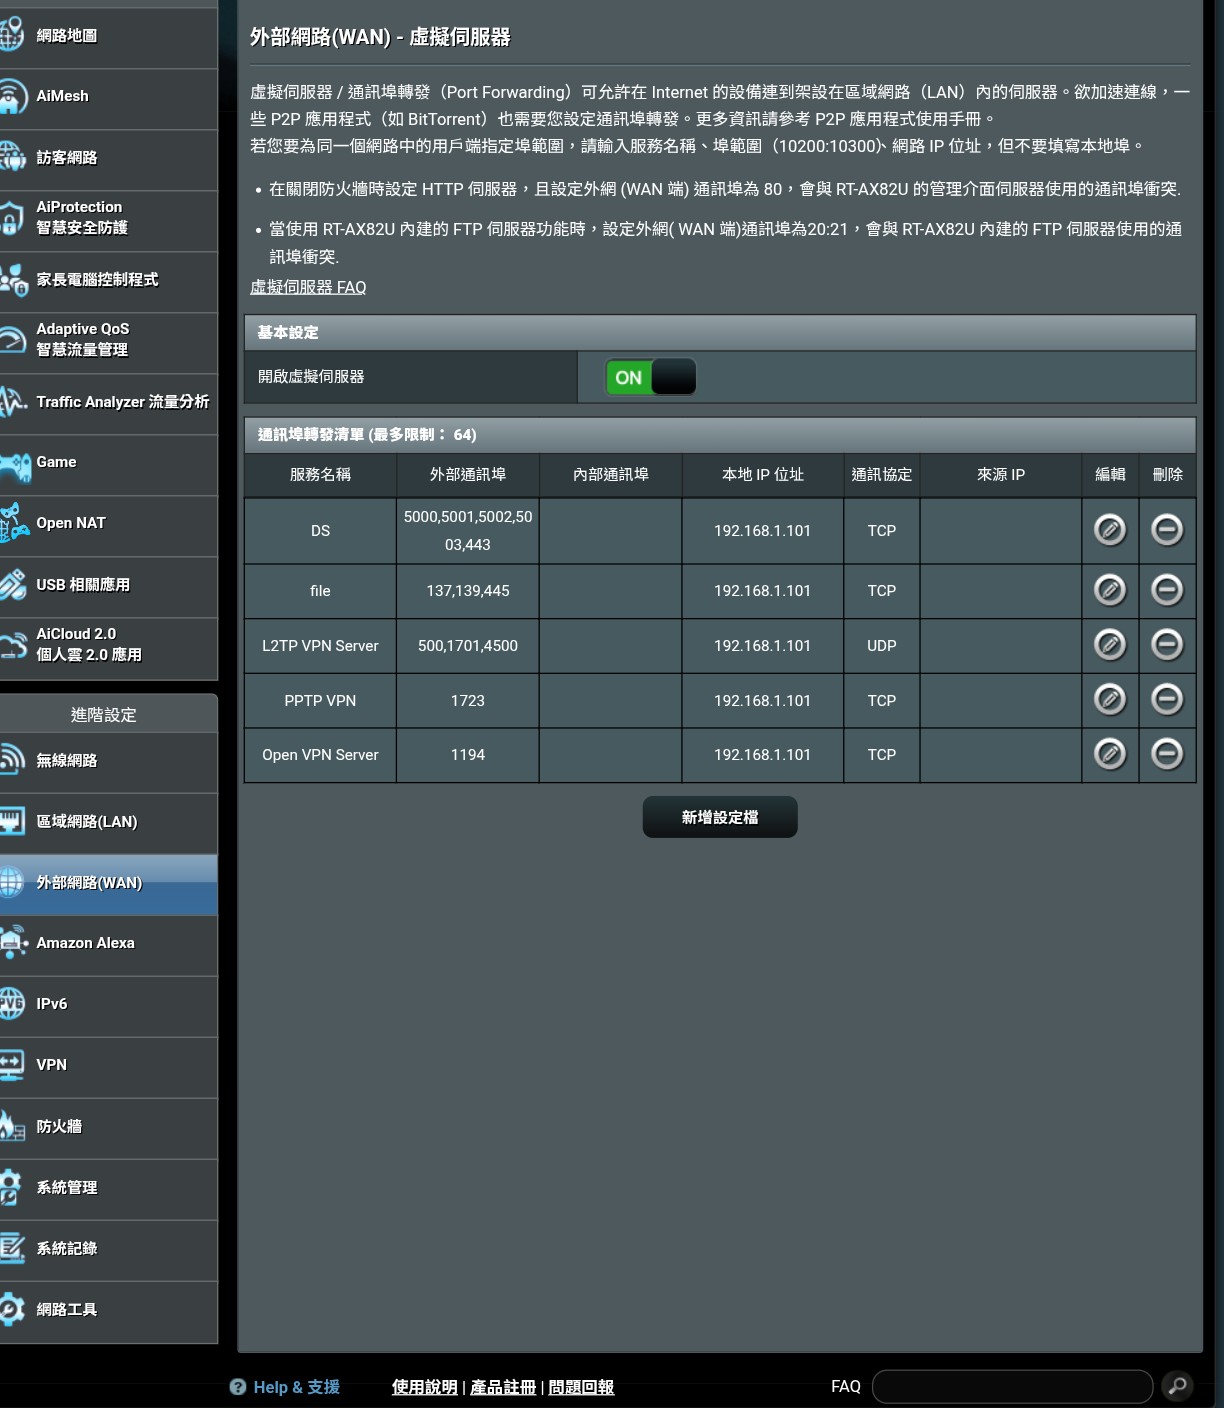Screen dimensions: 1224x1408
Task: Click the FAQ search magnifier icon
Action: pyautogui.click(x=1176, y=1387)
